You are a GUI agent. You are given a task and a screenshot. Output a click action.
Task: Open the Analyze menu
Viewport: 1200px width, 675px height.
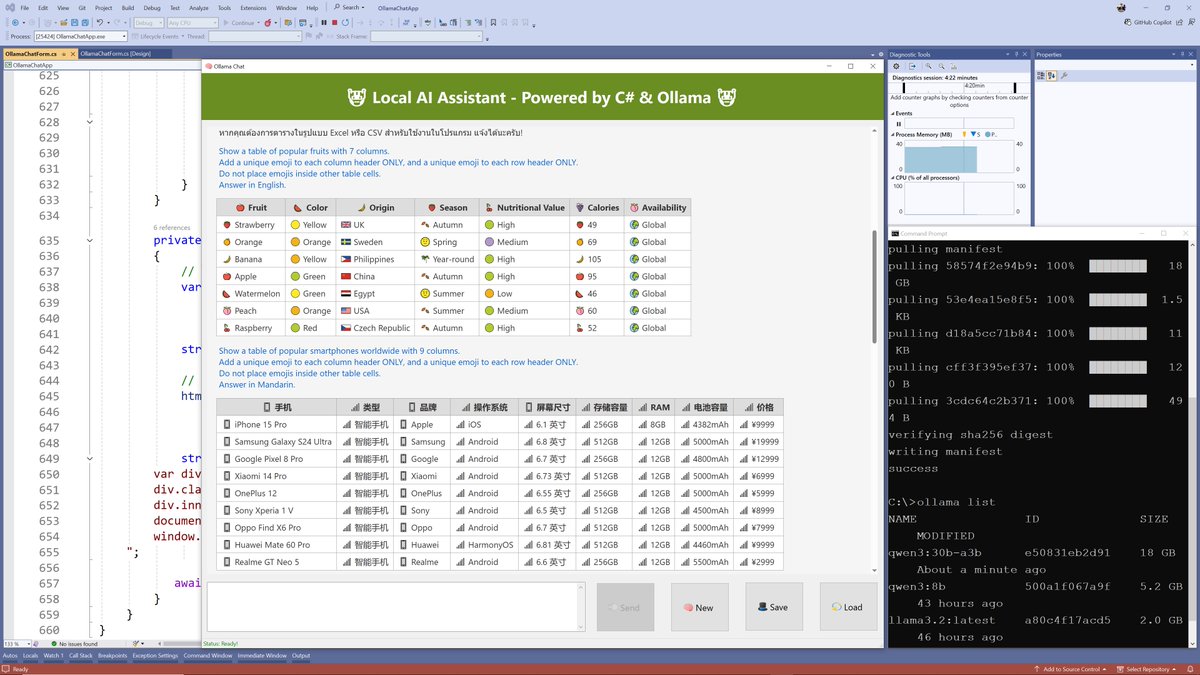(x=199, y=7)
